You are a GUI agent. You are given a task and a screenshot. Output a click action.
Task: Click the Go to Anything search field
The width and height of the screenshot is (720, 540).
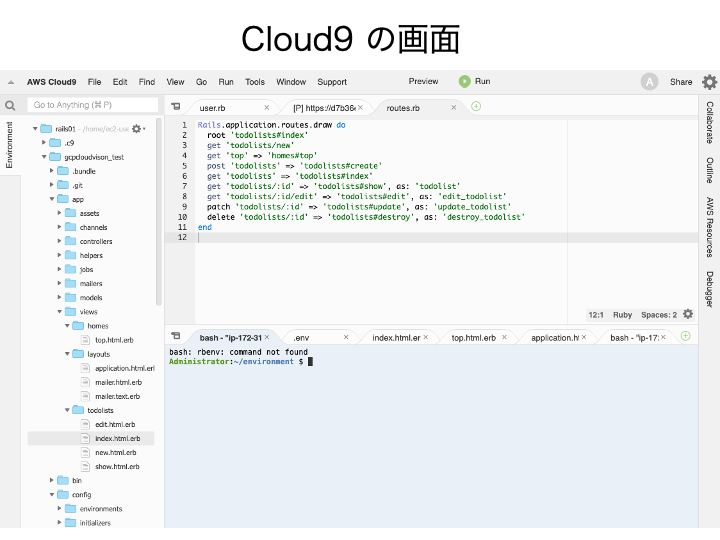coord(92,105)
